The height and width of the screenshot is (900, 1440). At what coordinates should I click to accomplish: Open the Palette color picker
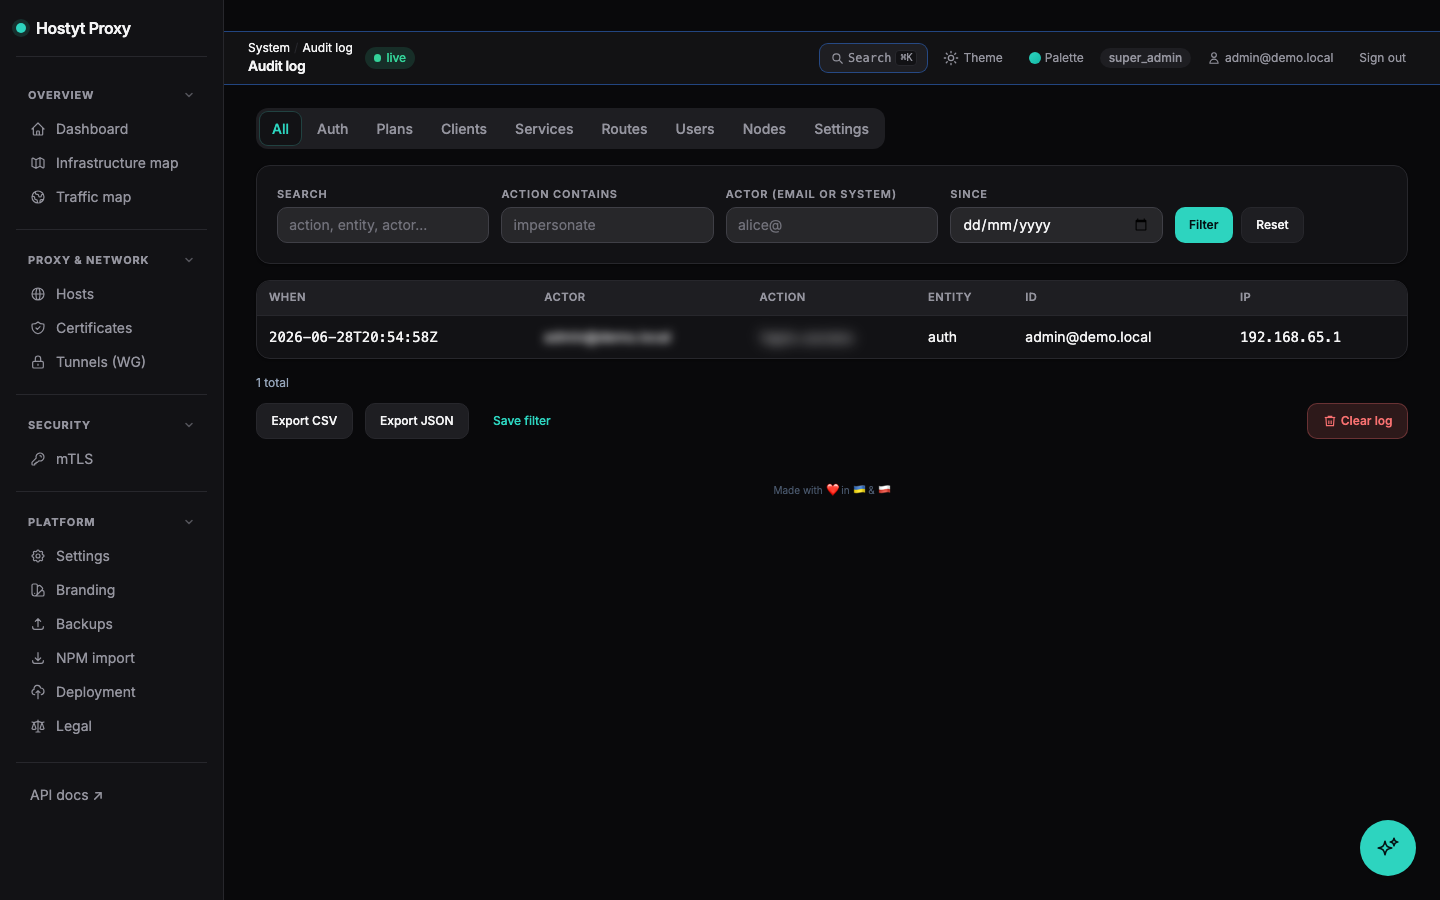pyautogui.click(x=1056, y=58)
